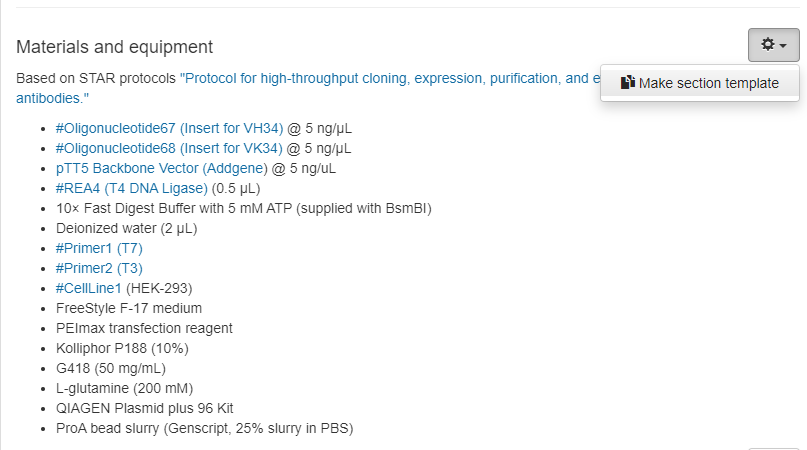Click the Kolliphor P188 (10%) item
The width and height of the screenshot is (807, 450).
coord(122,348)
